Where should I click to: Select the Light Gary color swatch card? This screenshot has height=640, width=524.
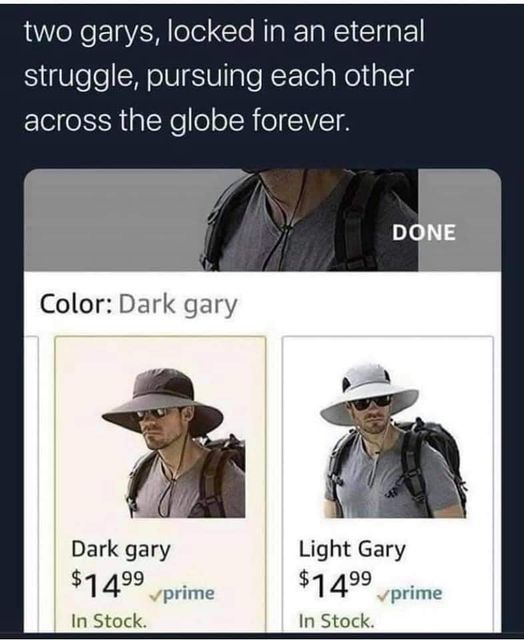388,484
